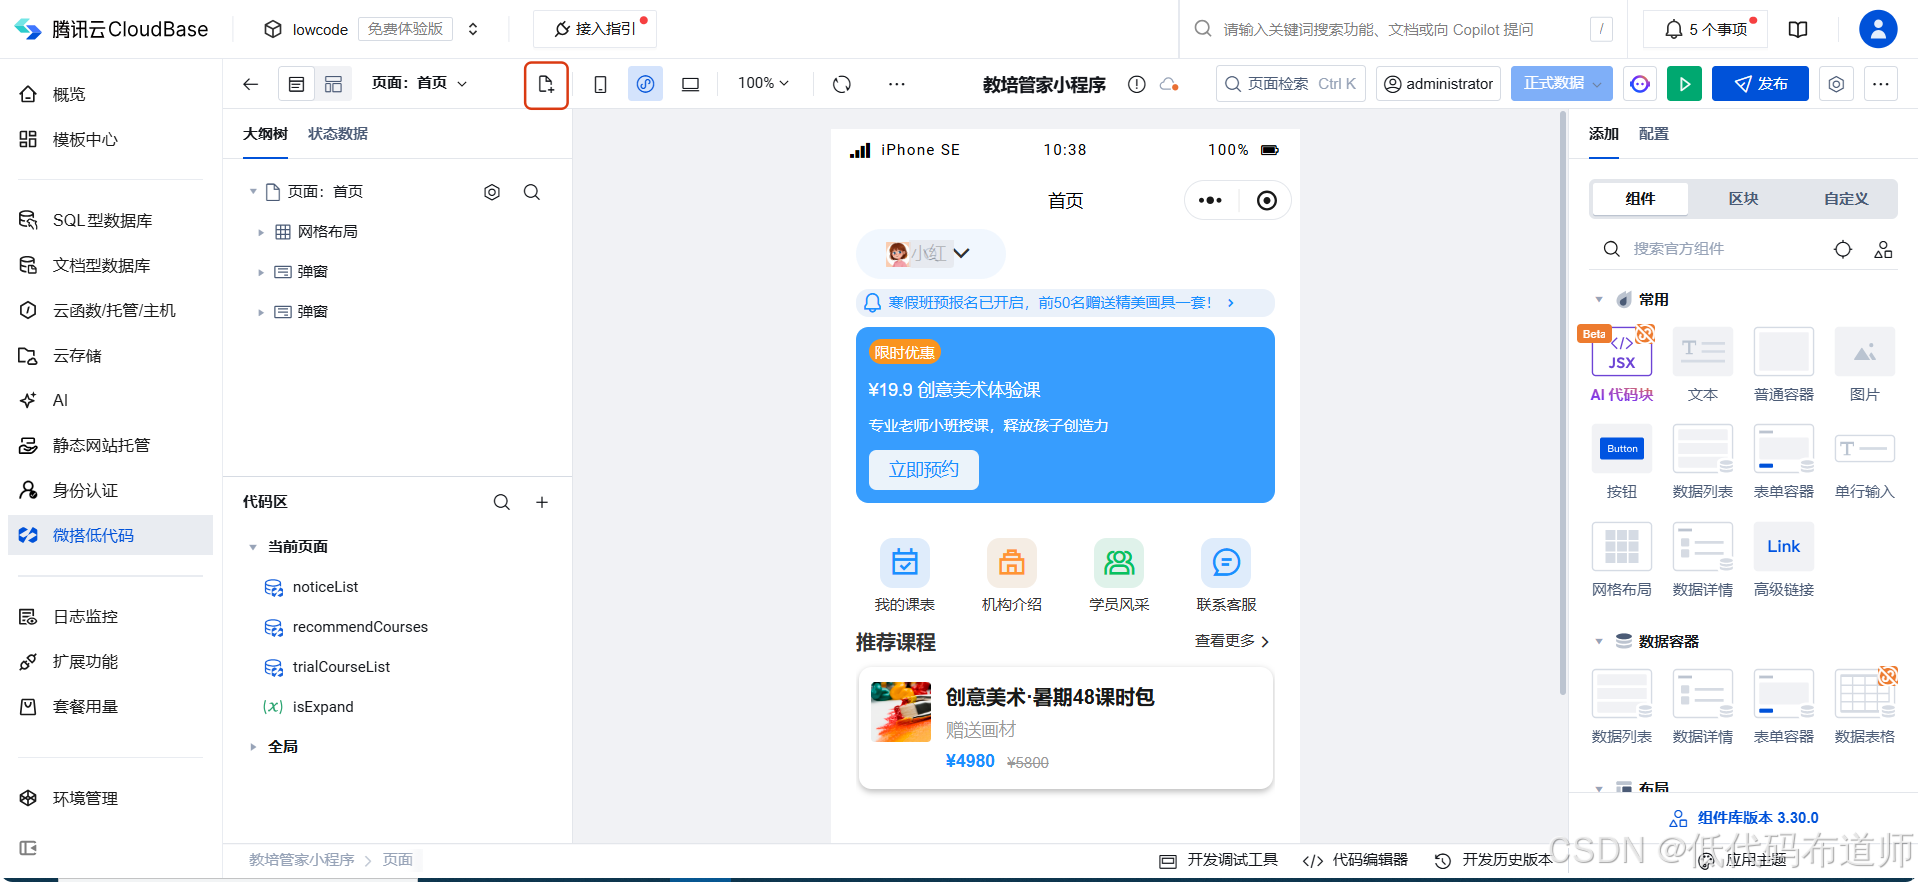Select the 高级链接 Link component
1918x882 pixels.
[1784, 559]
